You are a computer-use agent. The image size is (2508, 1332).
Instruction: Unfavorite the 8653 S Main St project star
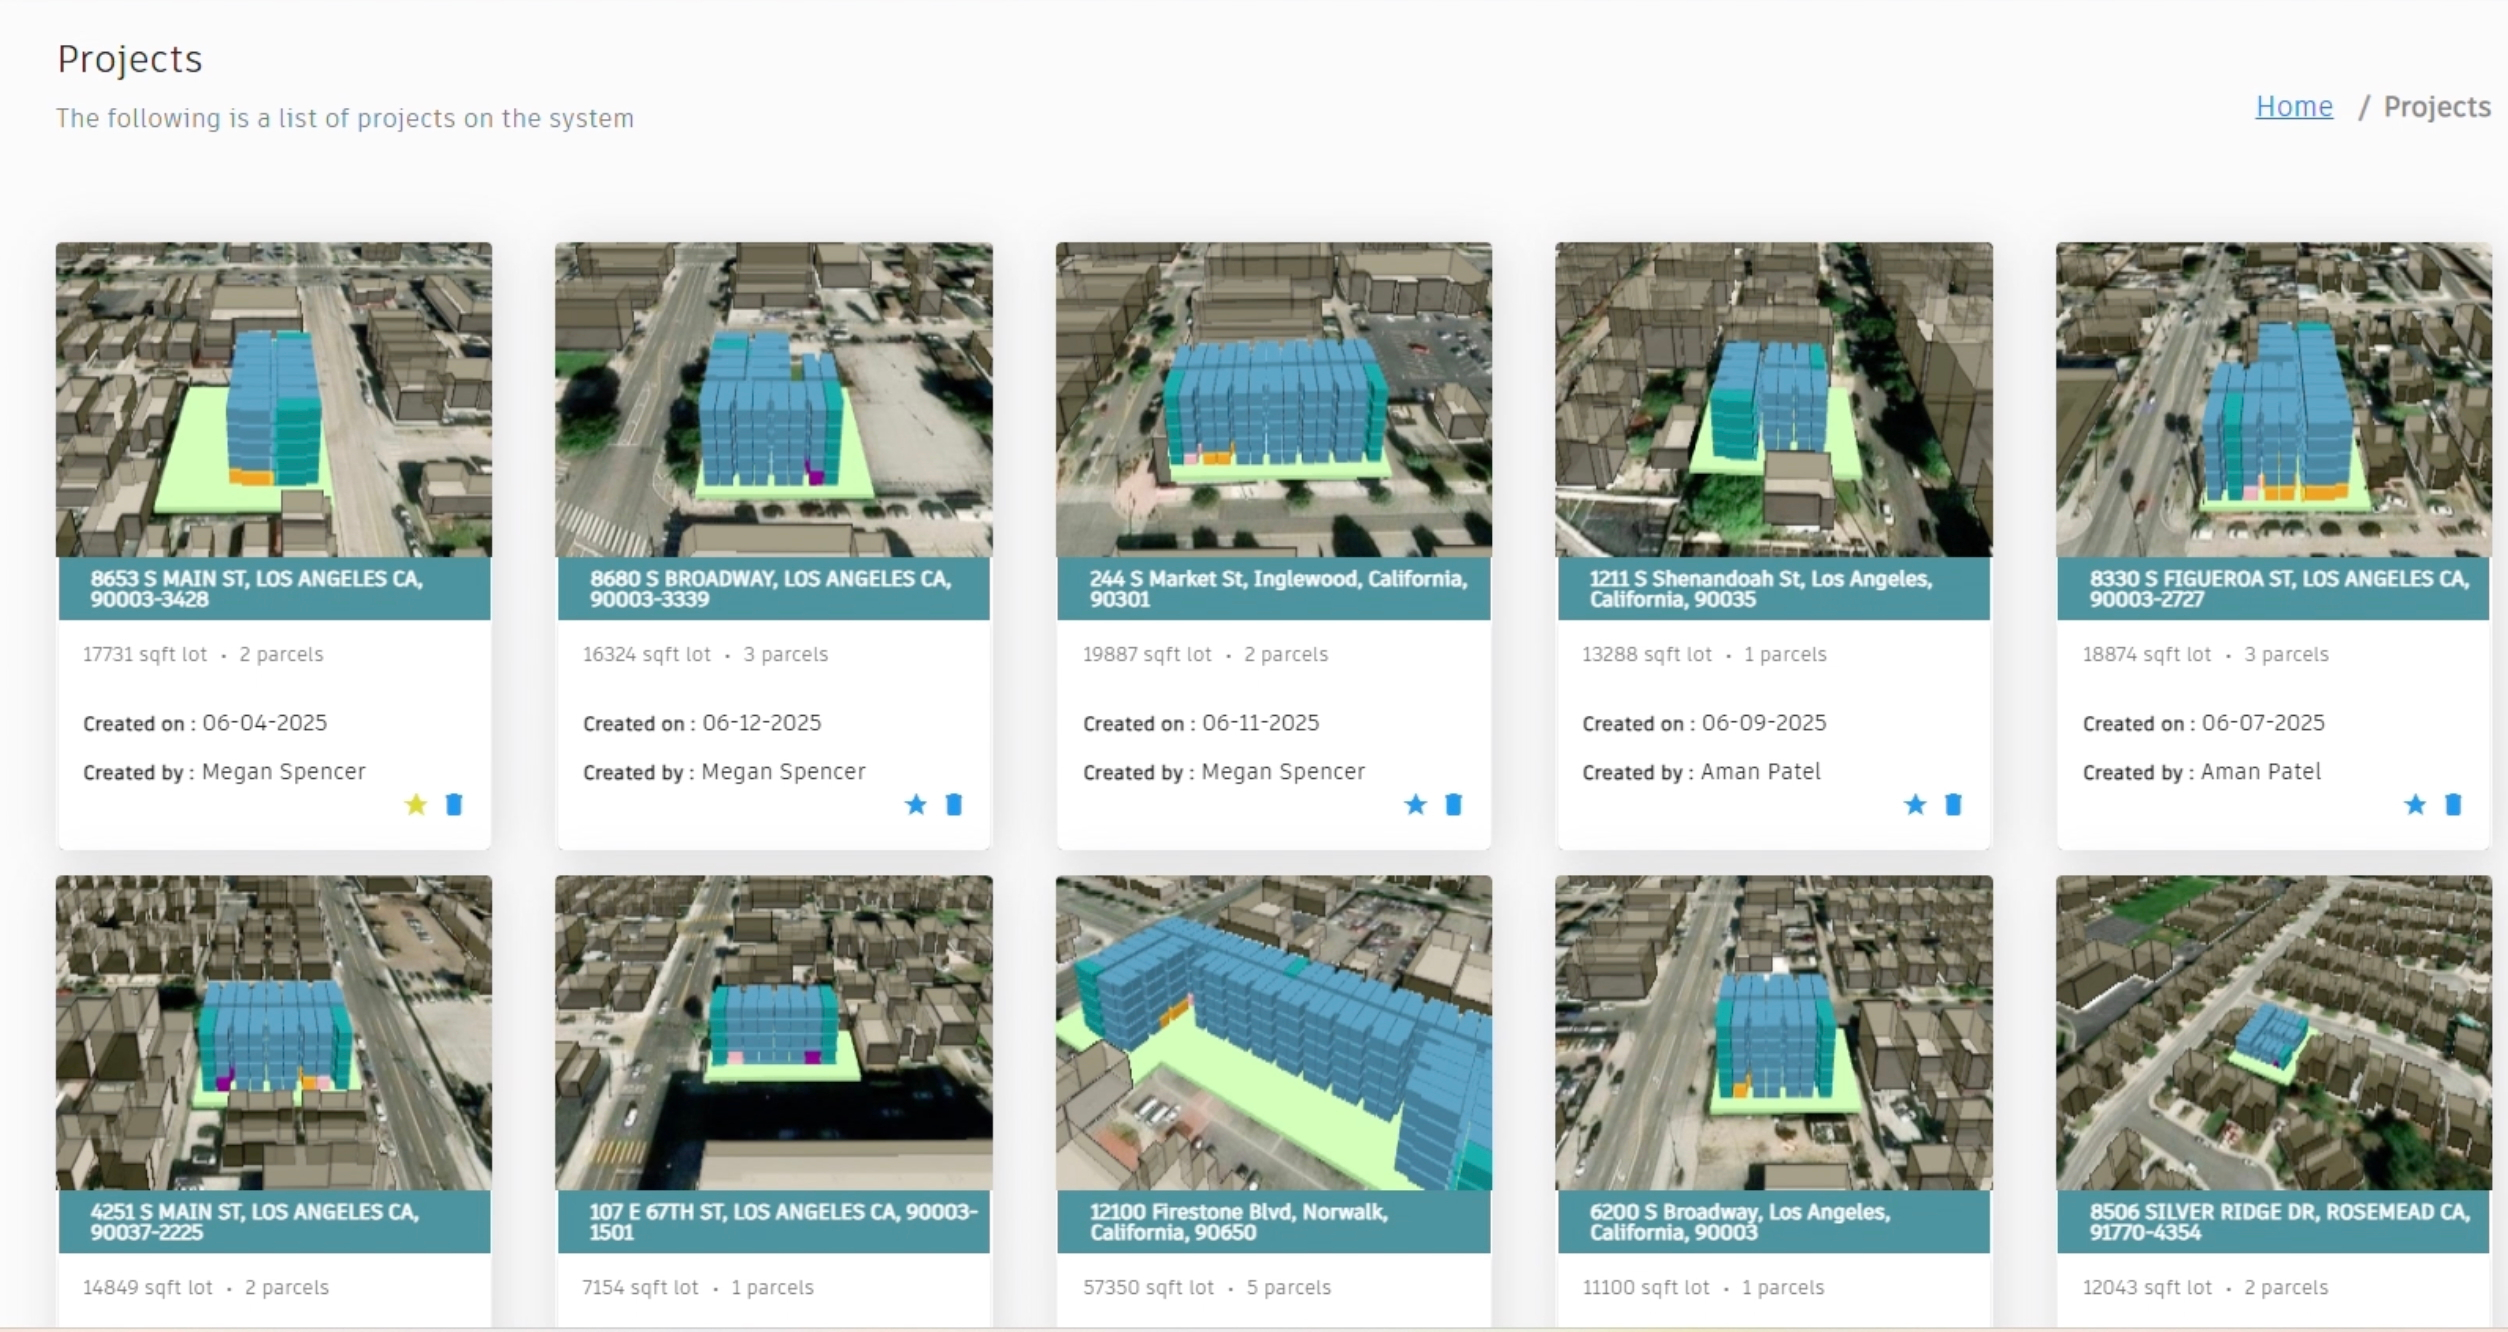pos(416,805)
